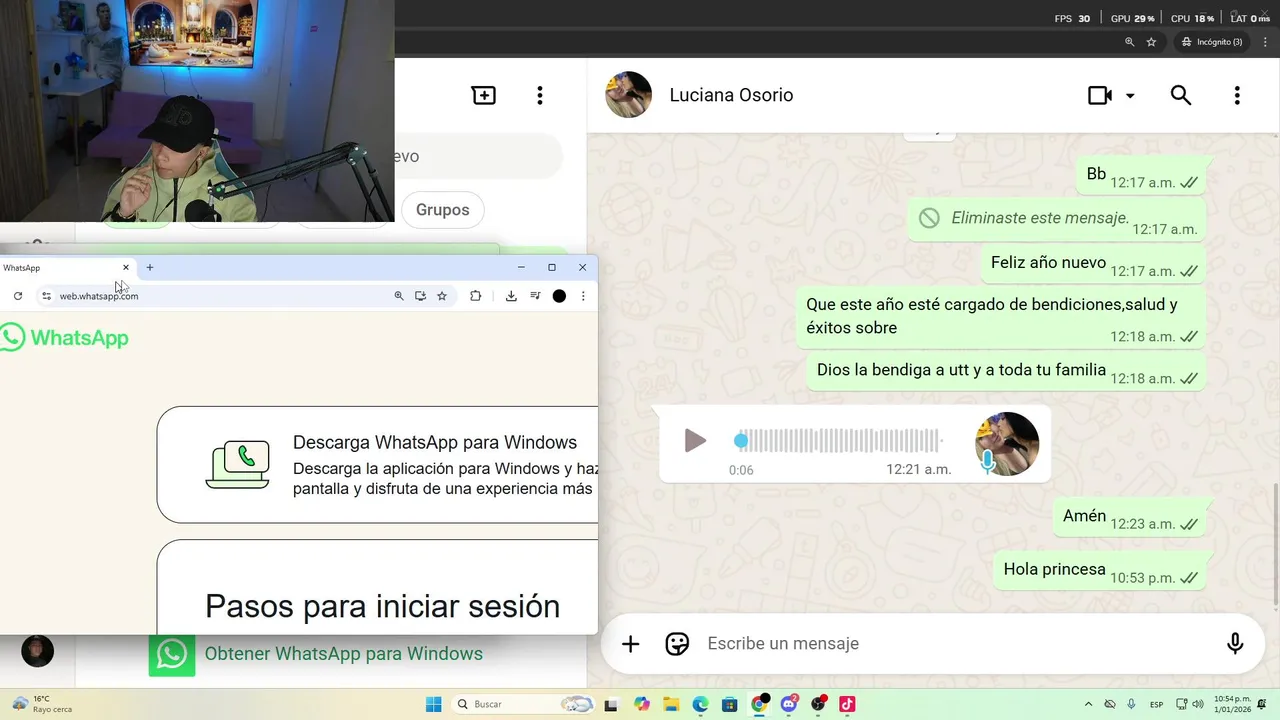Click the site info icon in the small window
Screen dimensions: 1280x720
pyautogui.click(x=46, y=296)
